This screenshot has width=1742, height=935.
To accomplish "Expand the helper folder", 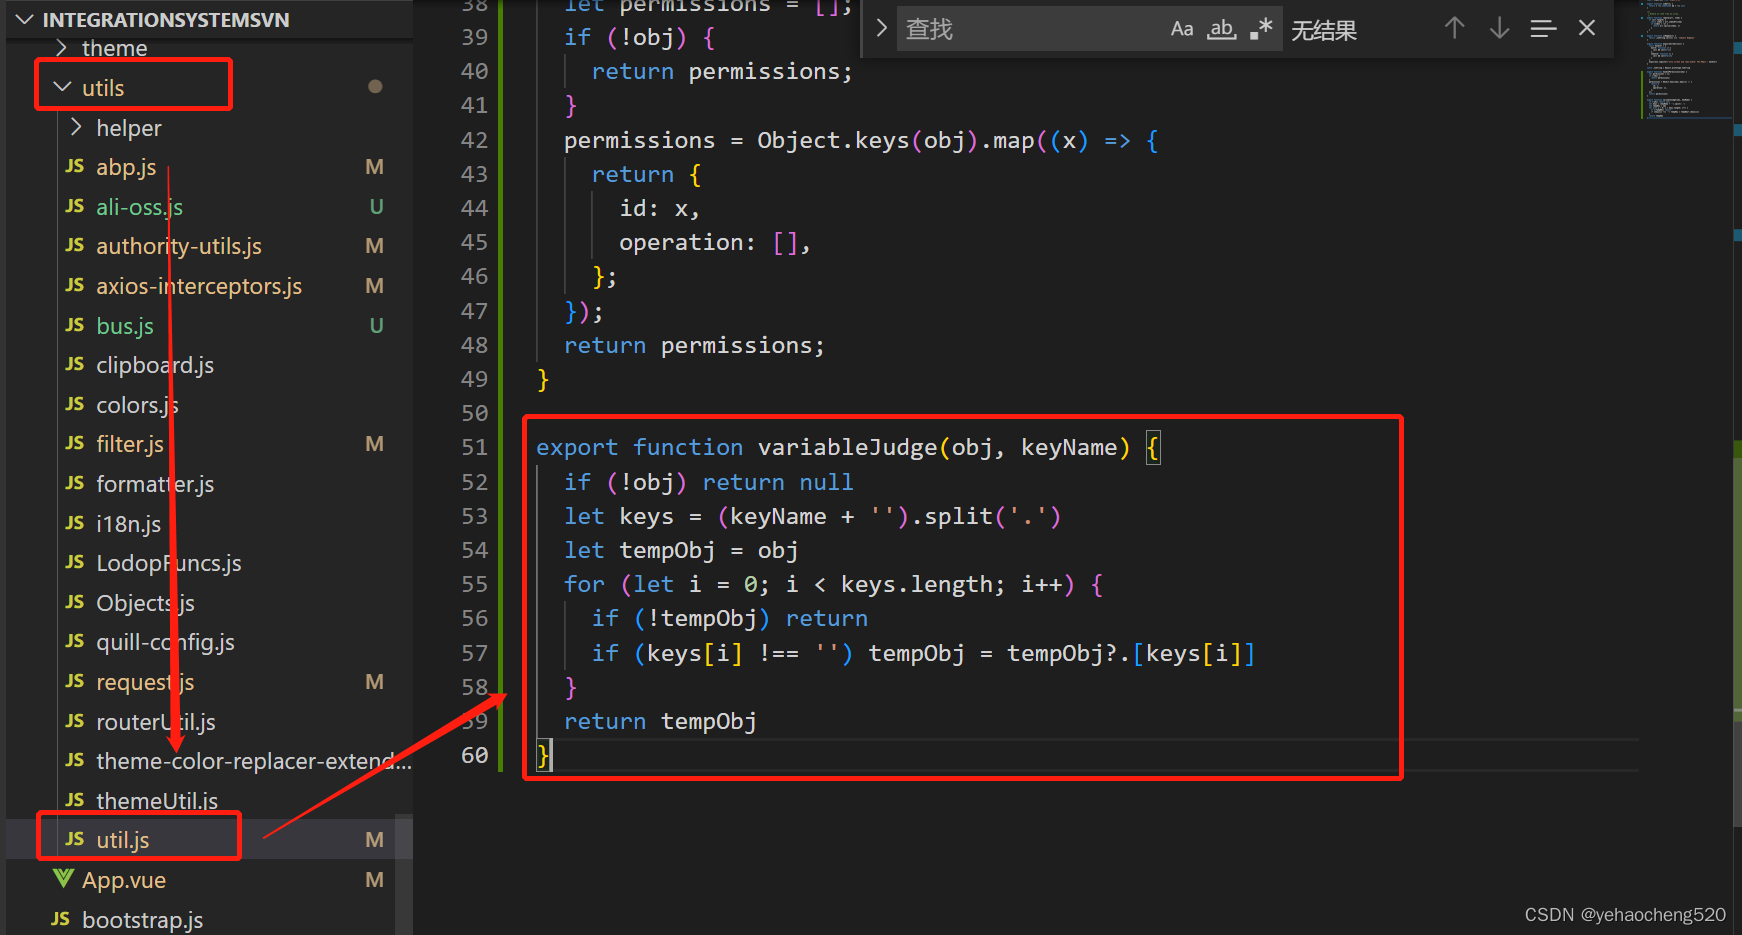I will pyautogui.click(x=128, y=128).
